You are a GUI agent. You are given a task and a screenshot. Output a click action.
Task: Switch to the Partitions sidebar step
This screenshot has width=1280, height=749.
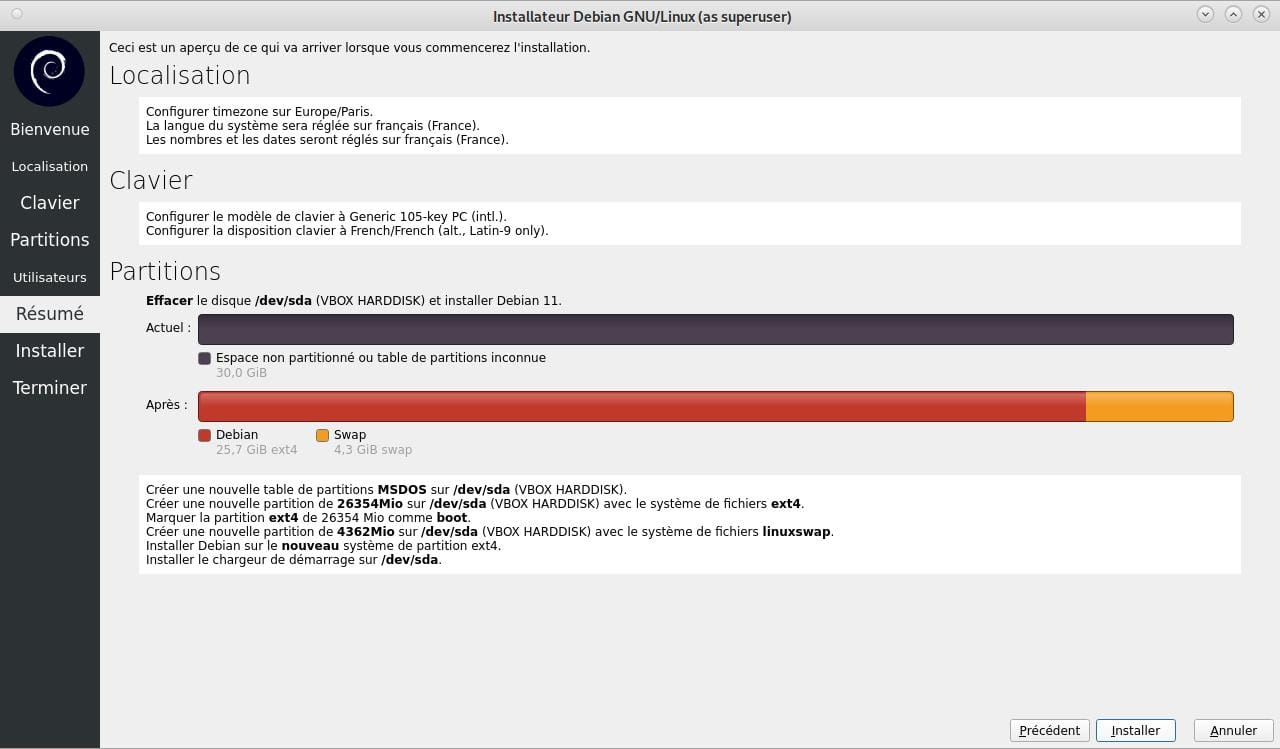(x=50, y=240)
